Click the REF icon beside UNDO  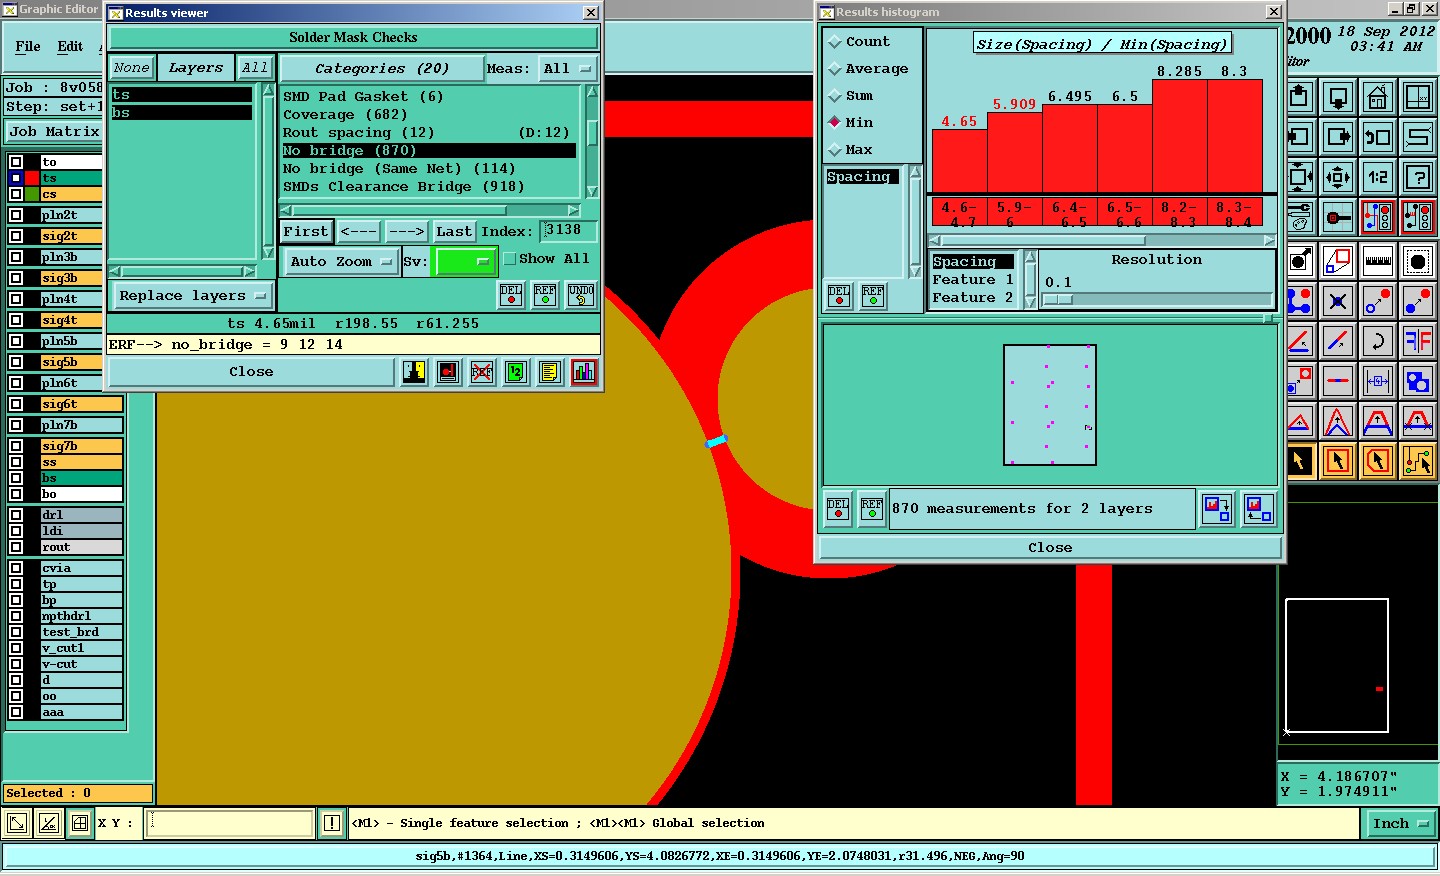click(545, 295)
